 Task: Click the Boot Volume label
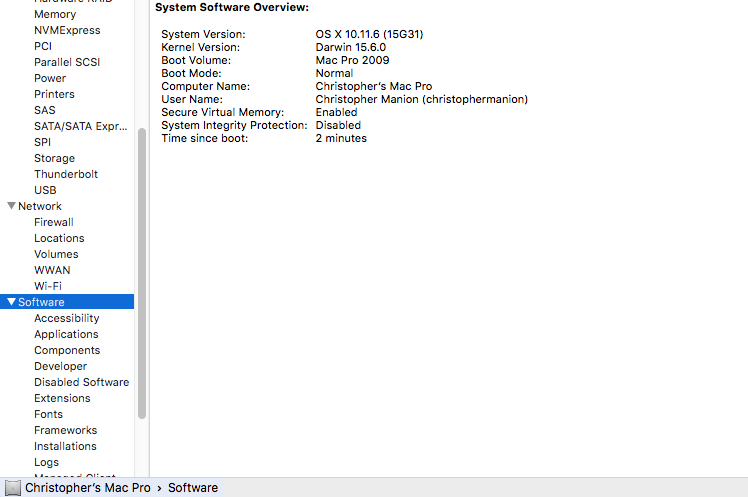196,60
